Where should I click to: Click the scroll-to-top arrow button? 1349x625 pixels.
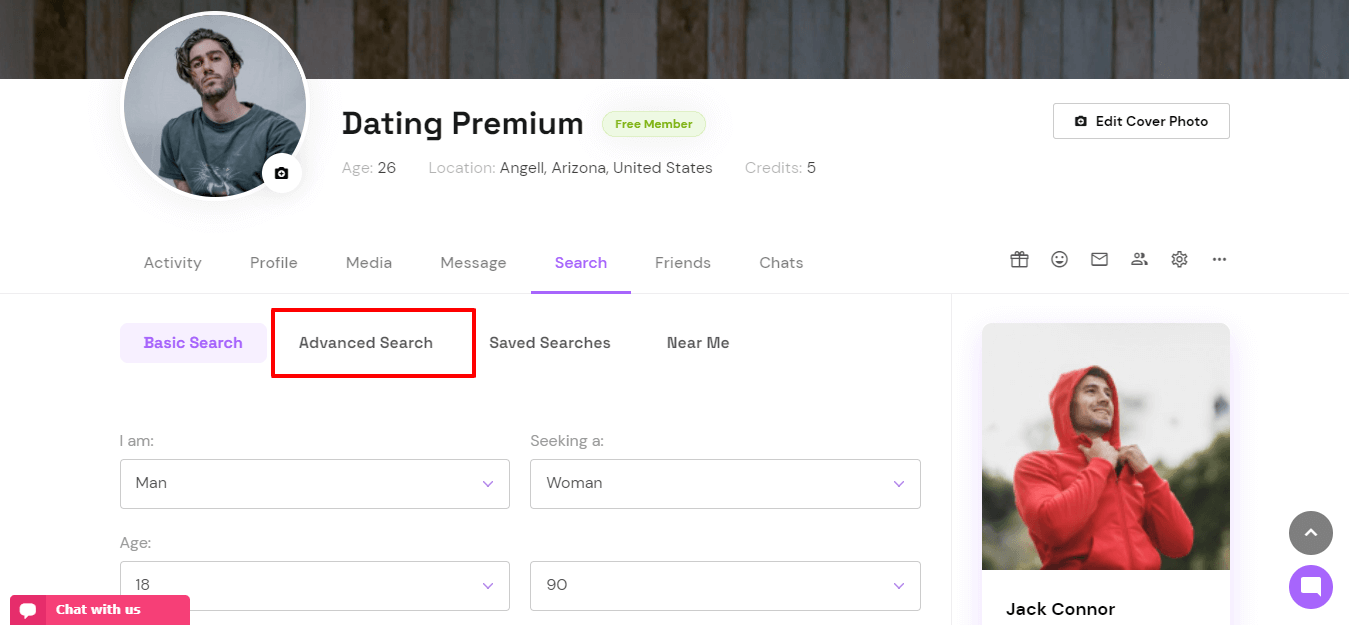point(1311,533)
